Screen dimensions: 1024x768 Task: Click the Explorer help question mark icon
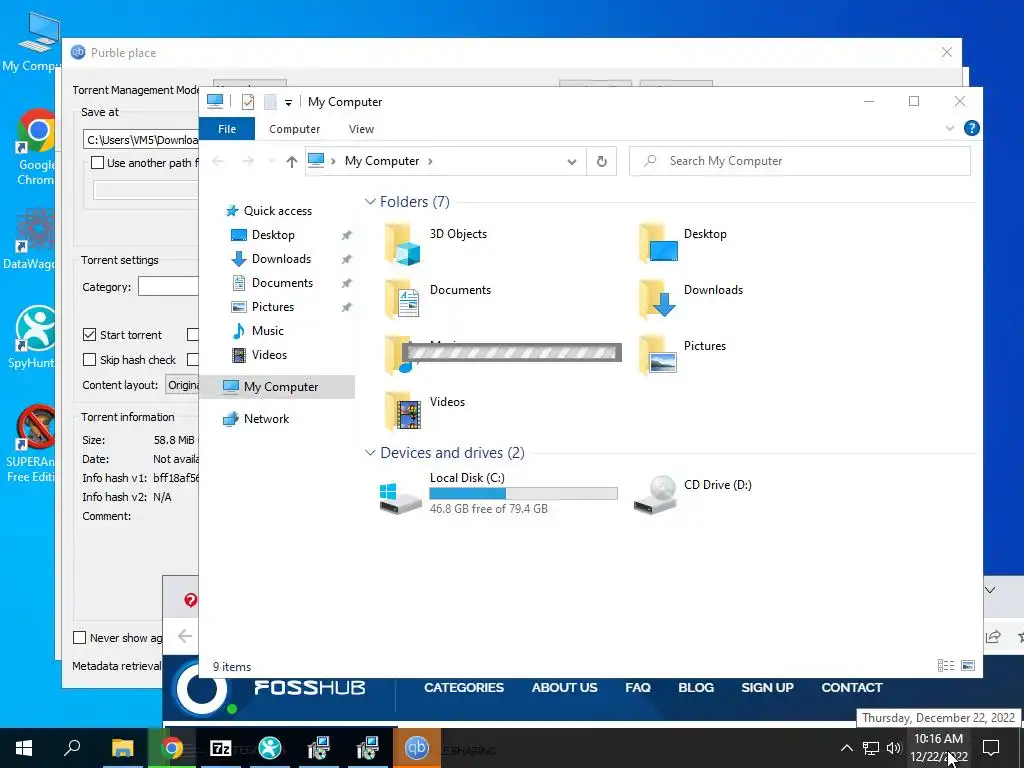coord(971,129)
